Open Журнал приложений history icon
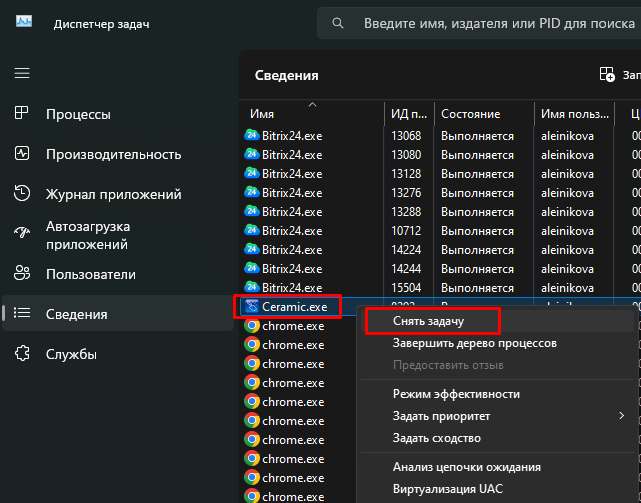This screenshot has height=503, width=641. [x=22, y=194]
